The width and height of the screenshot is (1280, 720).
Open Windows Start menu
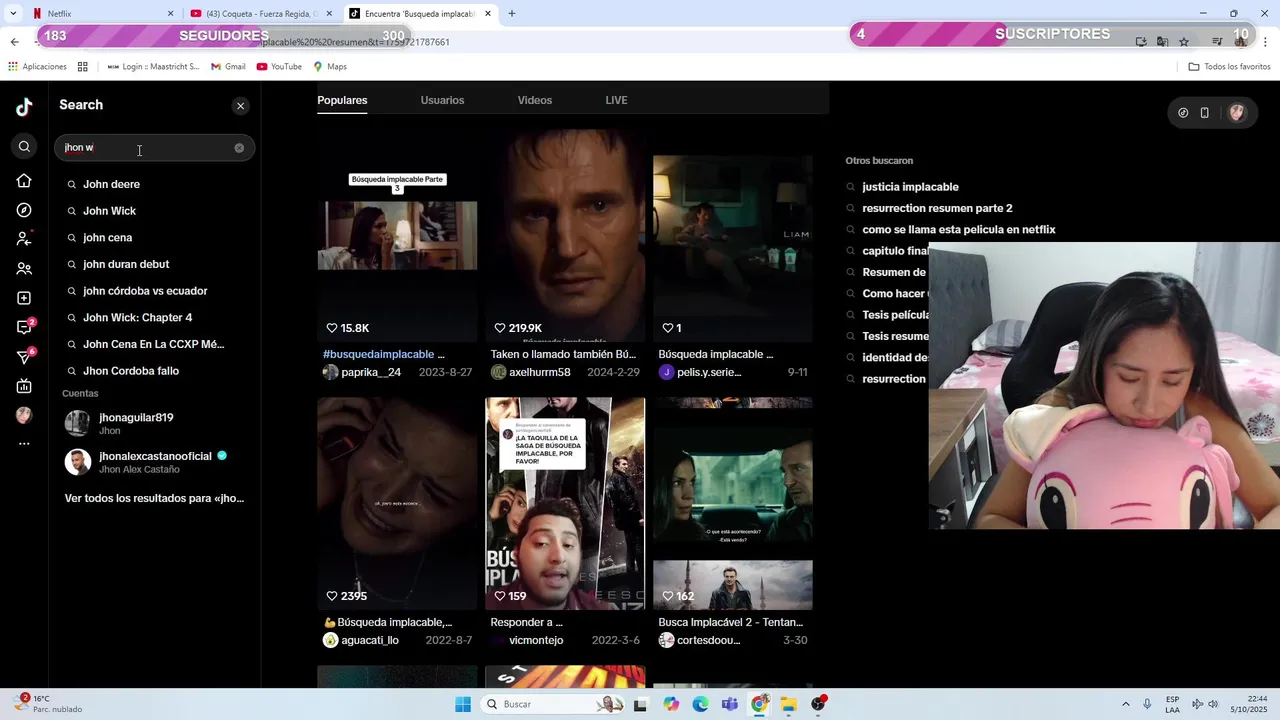[x=463, y=704]
